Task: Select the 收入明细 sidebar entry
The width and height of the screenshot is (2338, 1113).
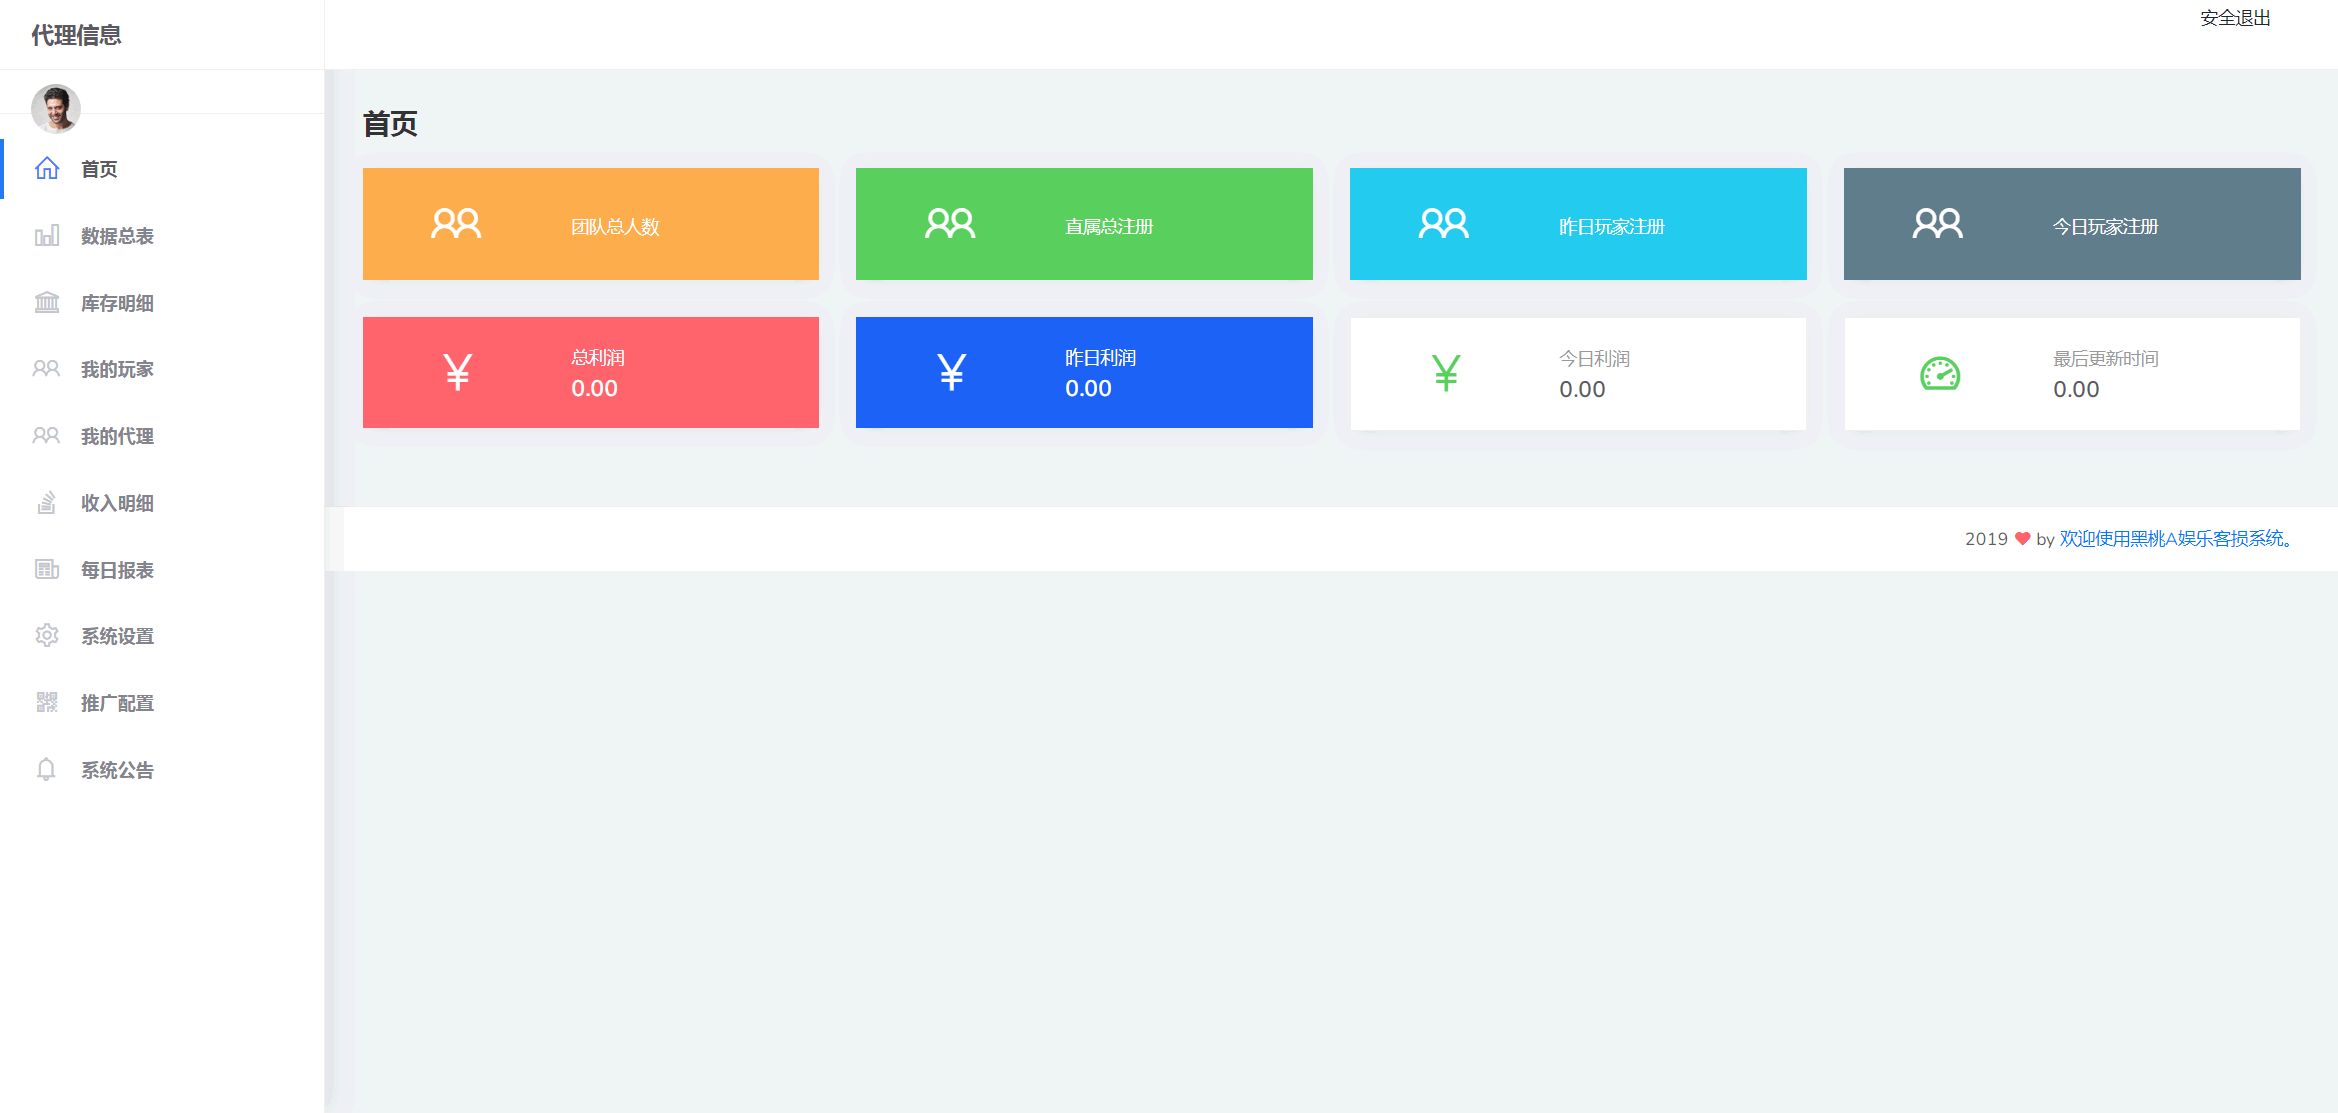Action: click(x=117, y=503)
